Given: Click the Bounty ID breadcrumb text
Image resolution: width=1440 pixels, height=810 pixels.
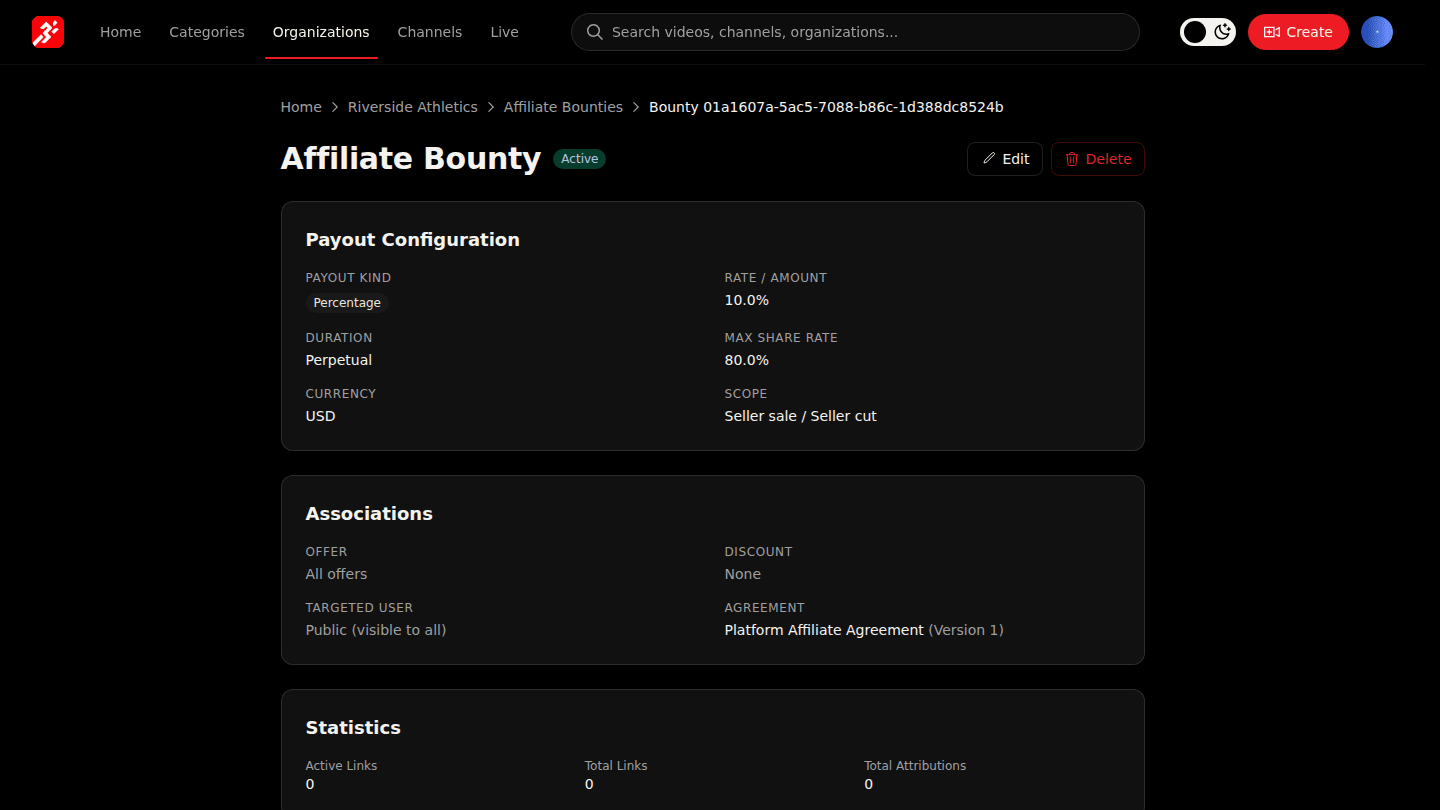Looking at the screenshot, I should pyautogui.click(x=826, y=107).
